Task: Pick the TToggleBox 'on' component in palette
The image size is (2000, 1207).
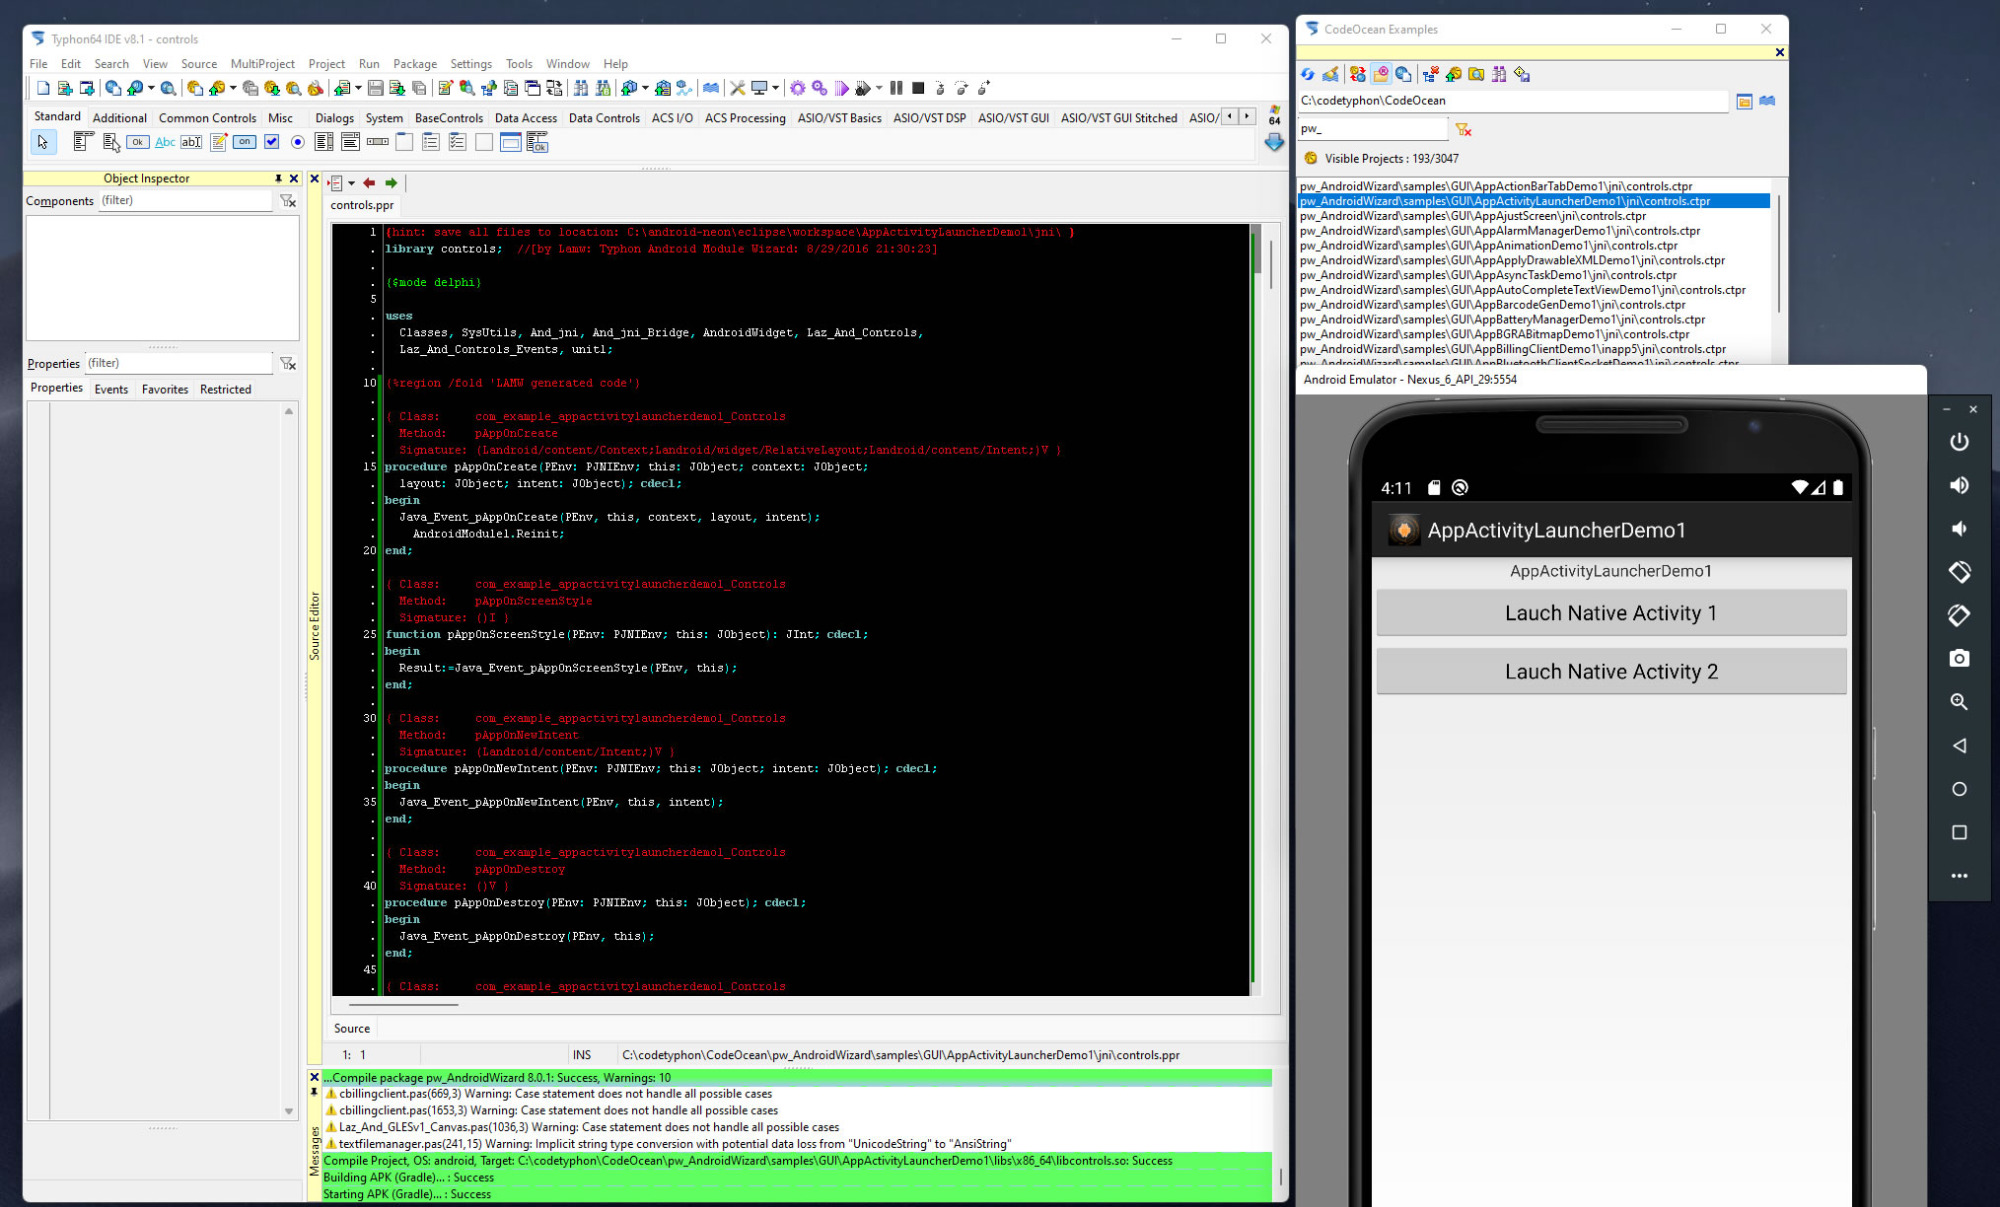Action: 245,142
